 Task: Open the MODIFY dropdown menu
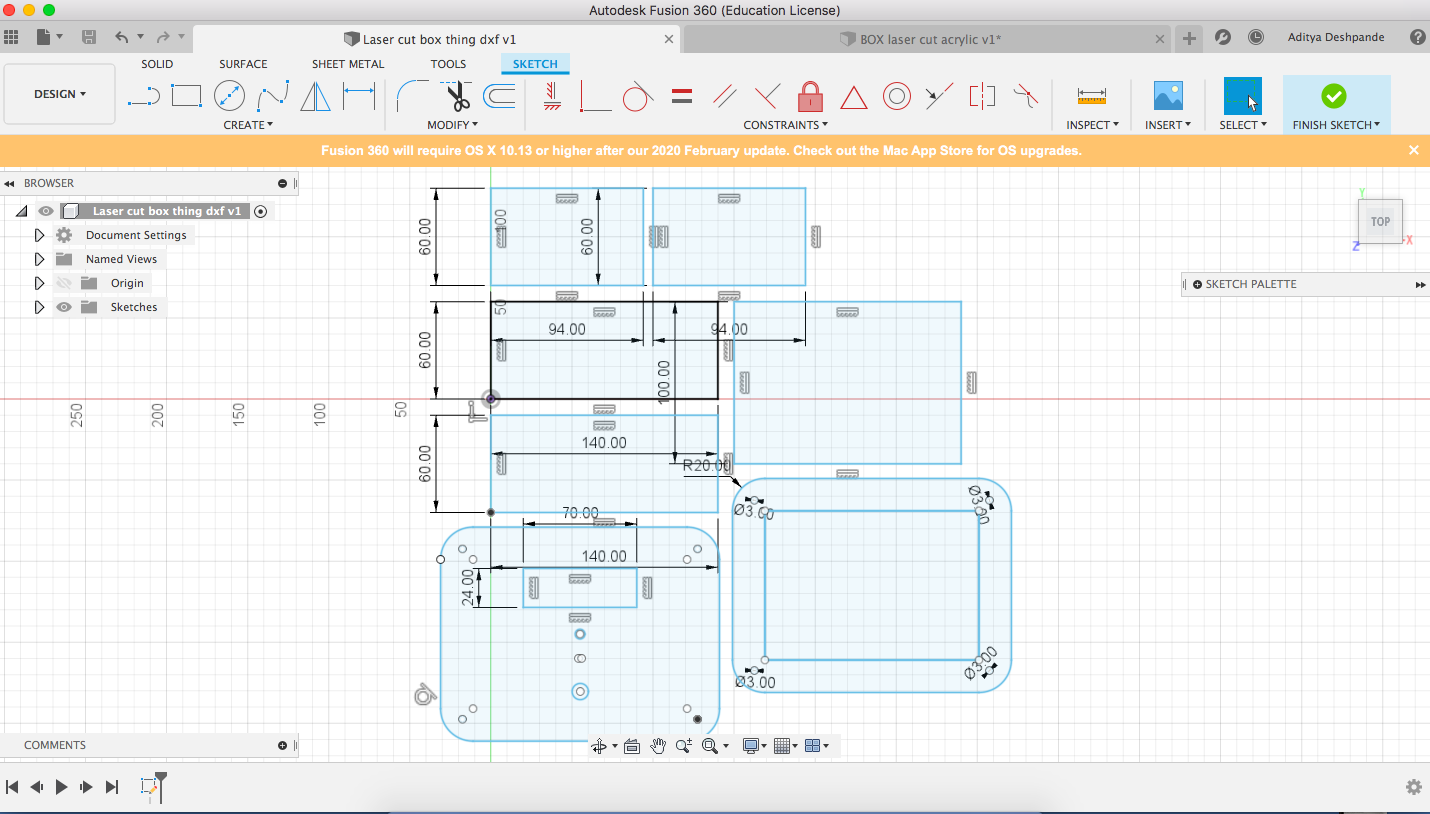(452, 125)
